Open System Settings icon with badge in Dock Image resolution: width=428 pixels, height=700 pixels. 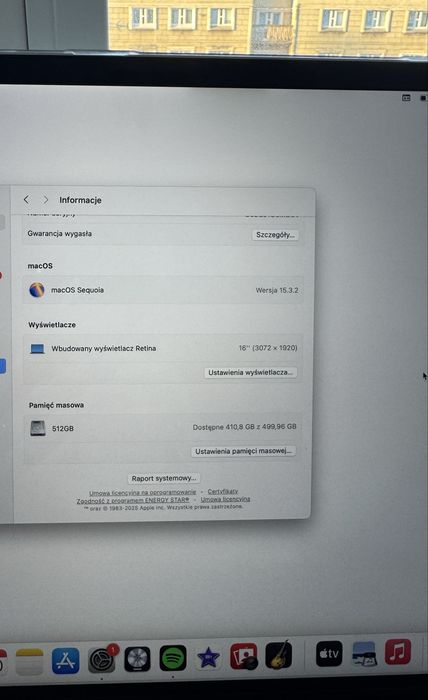101,659
